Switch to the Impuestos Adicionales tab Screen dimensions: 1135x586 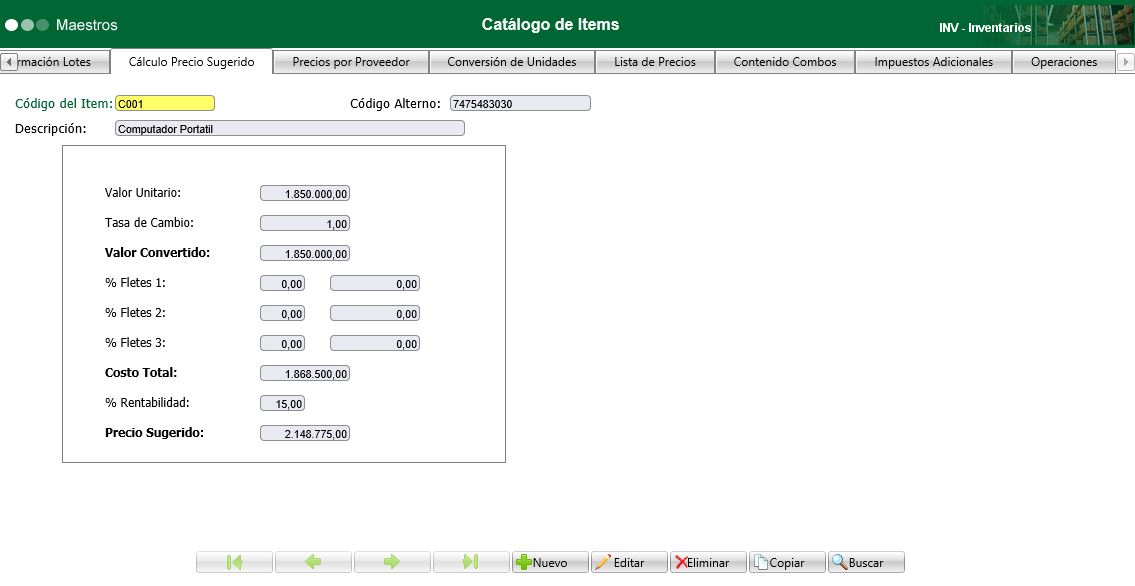(x=931, y=61)
